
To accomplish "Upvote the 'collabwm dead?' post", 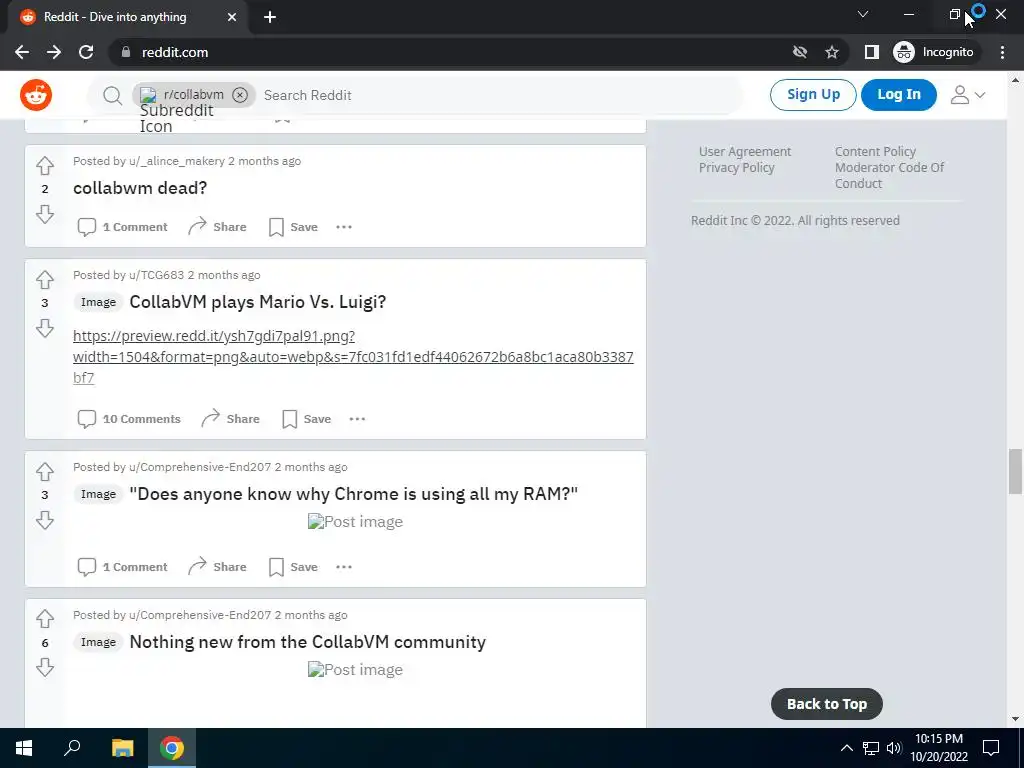I will point(44,166).
